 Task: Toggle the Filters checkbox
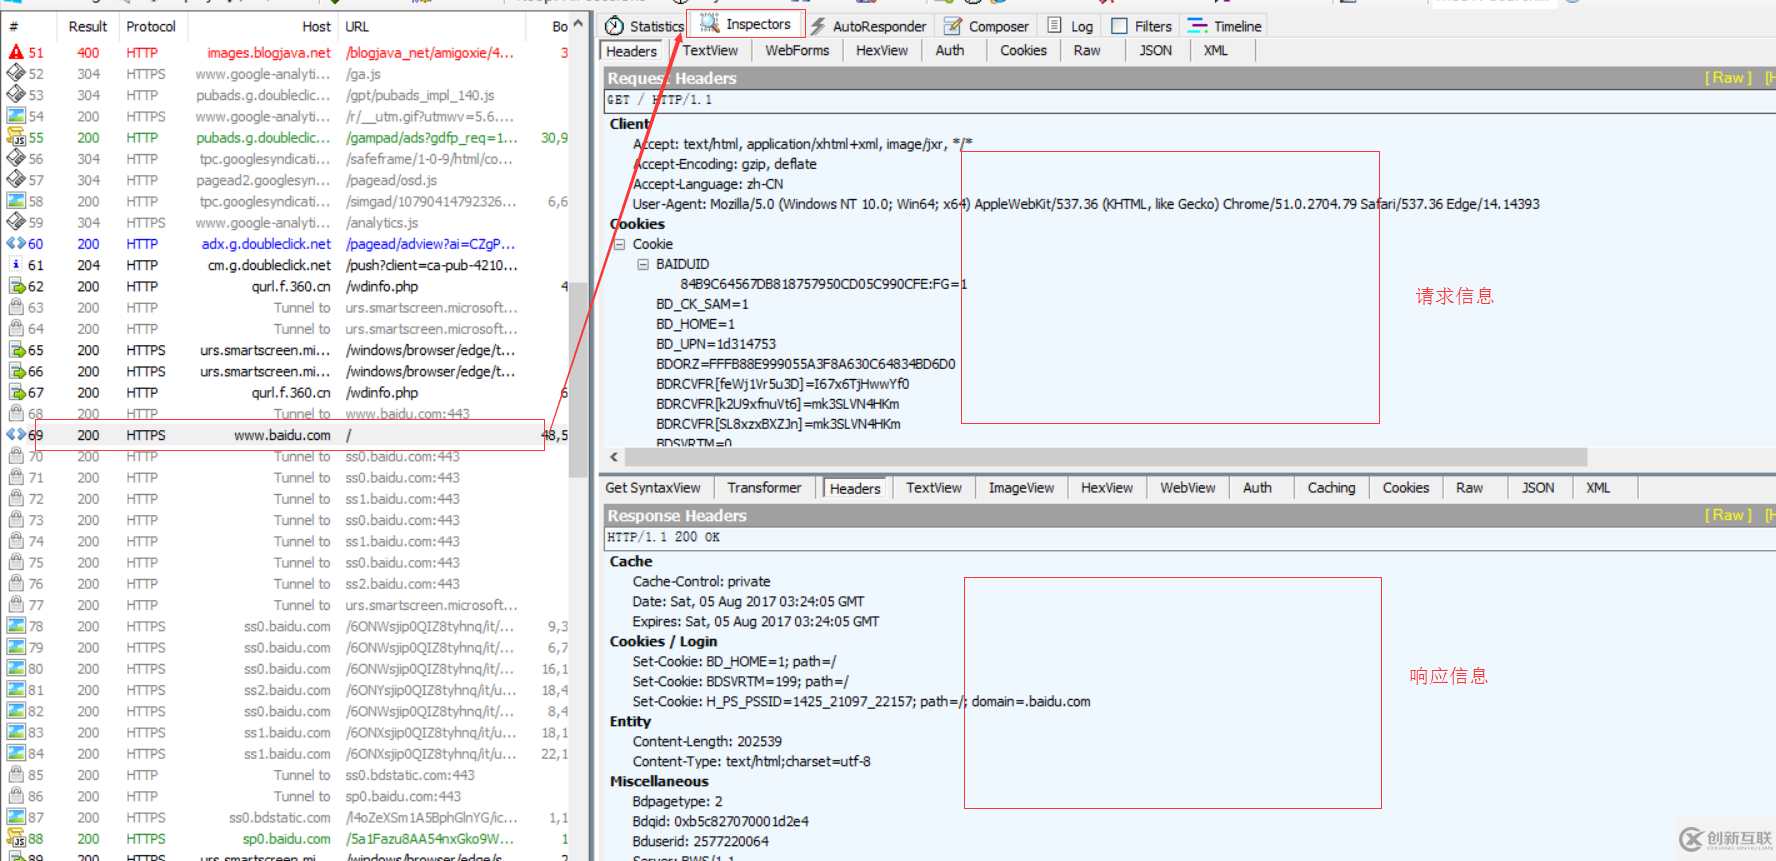pyautogui.click(x=1120, y=26)
